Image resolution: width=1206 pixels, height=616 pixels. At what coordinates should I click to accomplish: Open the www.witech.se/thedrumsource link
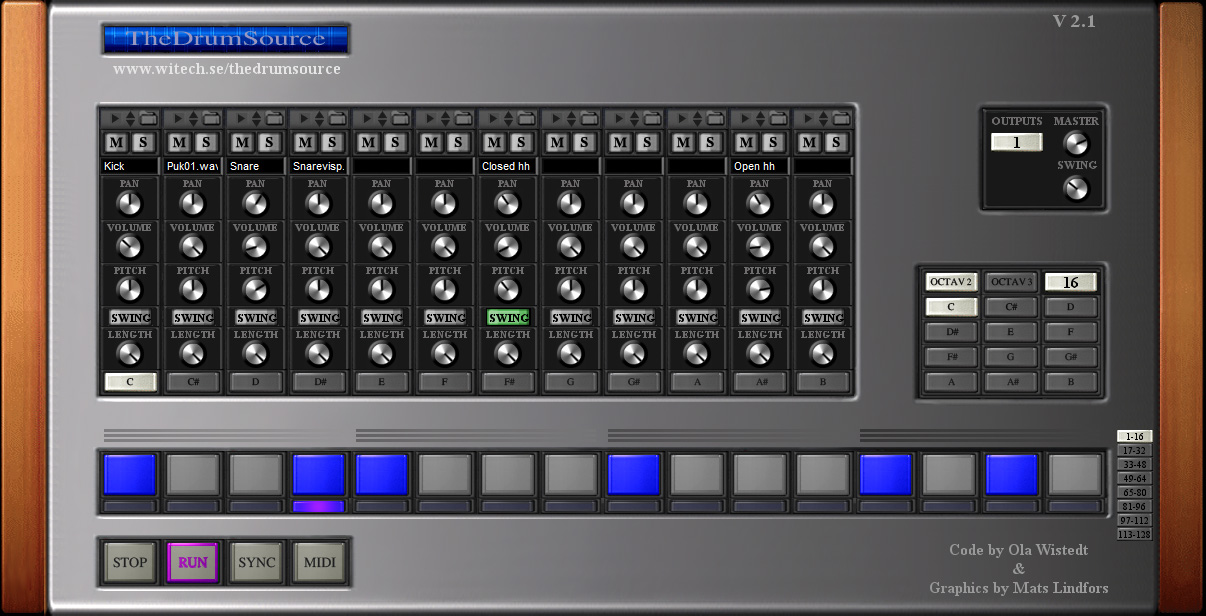(227, 69)
